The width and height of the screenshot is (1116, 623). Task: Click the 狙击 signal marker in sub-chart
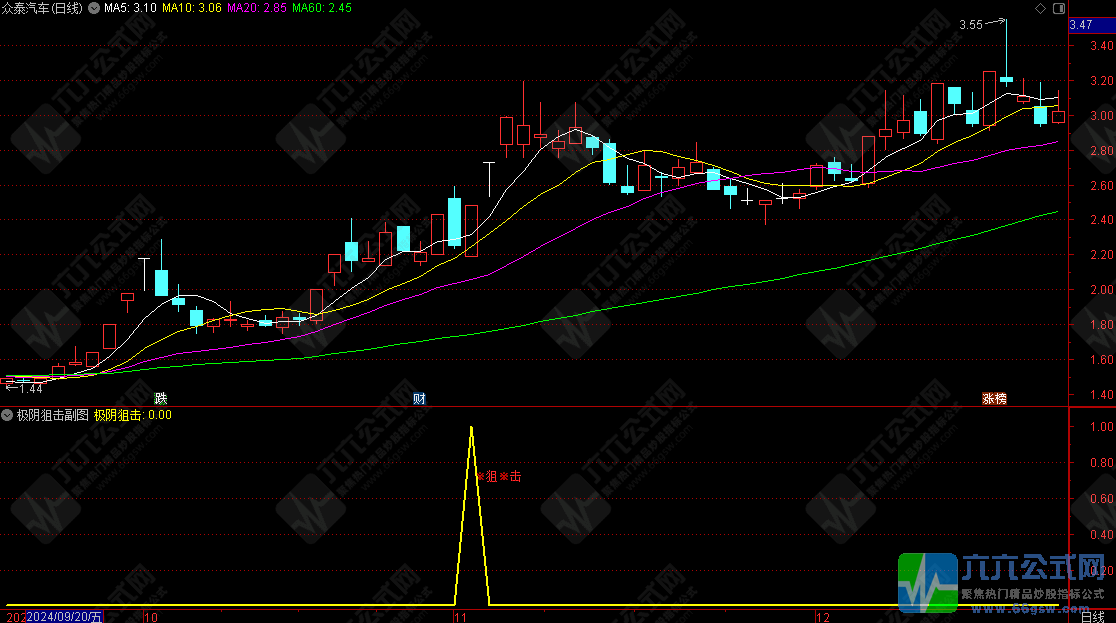tap(500, 477)
